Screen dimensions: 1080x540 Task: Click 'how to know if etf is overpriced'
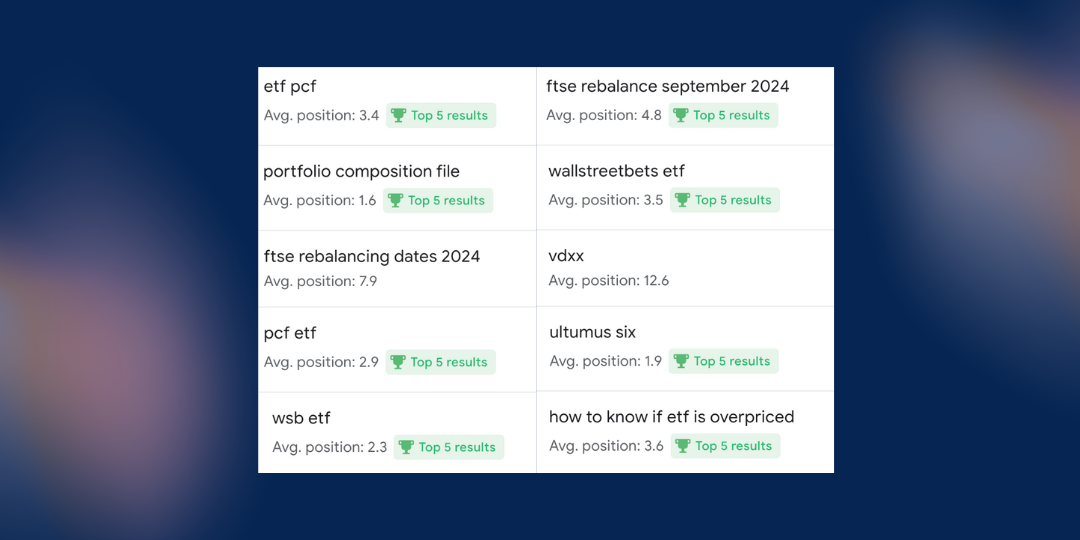tap(671, 417)
